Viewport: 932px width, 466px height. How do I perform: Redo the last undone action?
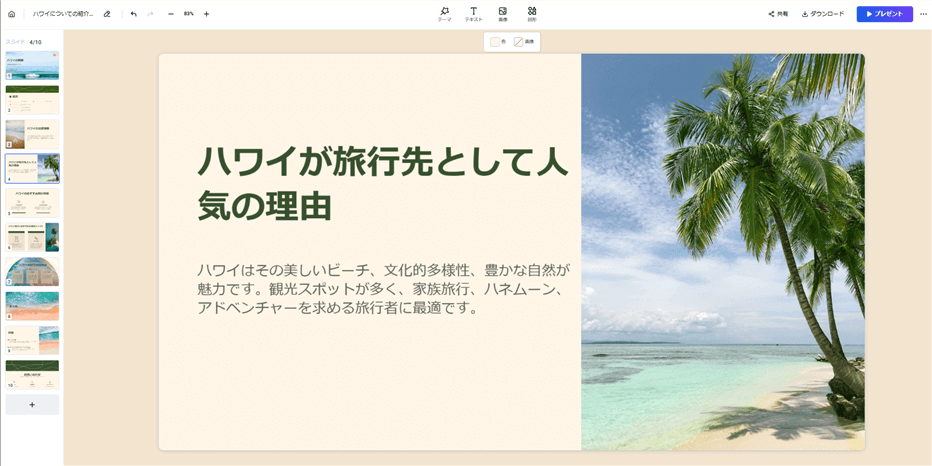point(150,14)
